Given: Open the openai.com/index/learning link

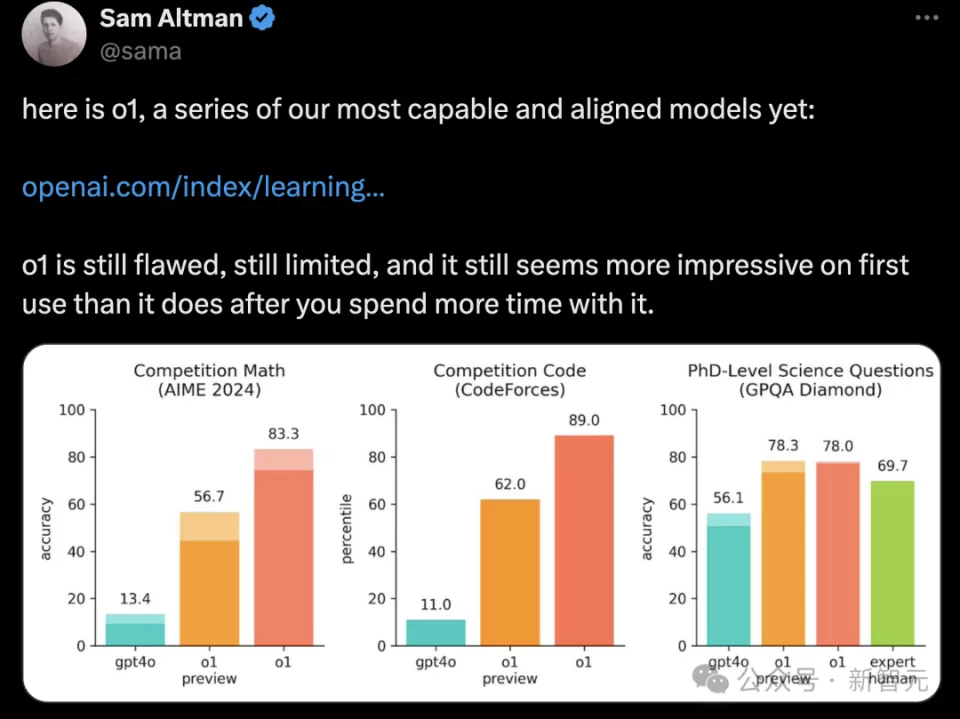Looking at the screenshot, I should (203, 187).
